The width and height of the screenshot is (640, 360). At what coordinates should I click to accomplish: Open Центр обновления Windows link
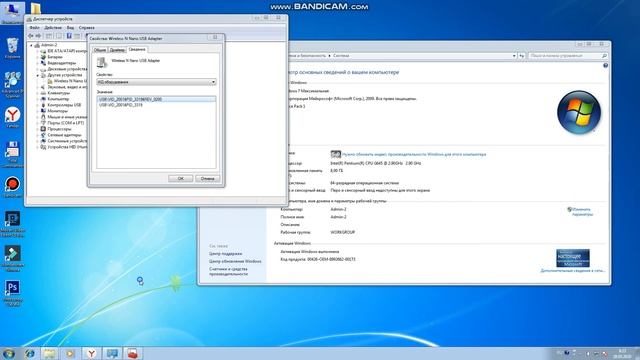[235, 261]
